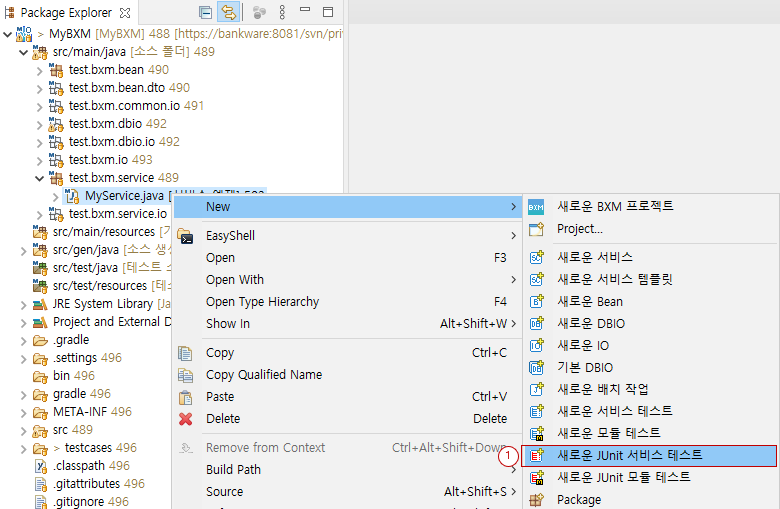780x509 pixels.
Task: Collapse the src/main/java source folder
Action: point(23,52)
